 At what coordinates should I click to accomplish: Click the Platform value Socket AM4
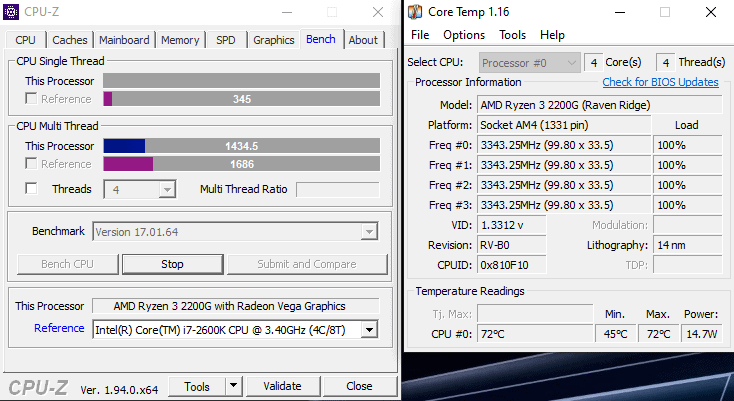point(564,125)
